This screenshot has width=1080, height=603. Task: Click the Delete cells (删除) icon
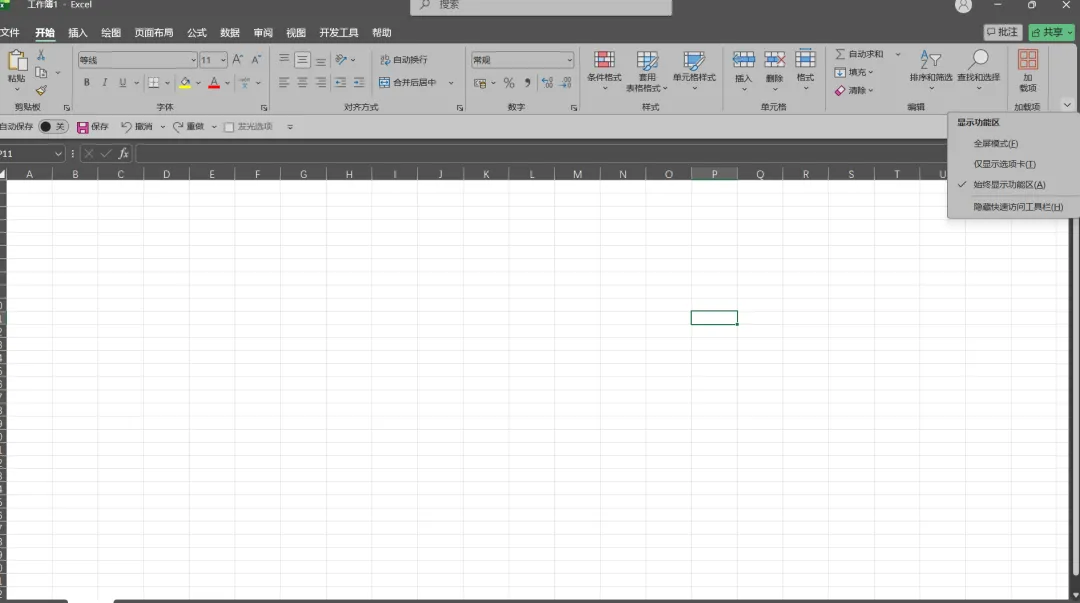pyautogui.click(x=774, y=59)
